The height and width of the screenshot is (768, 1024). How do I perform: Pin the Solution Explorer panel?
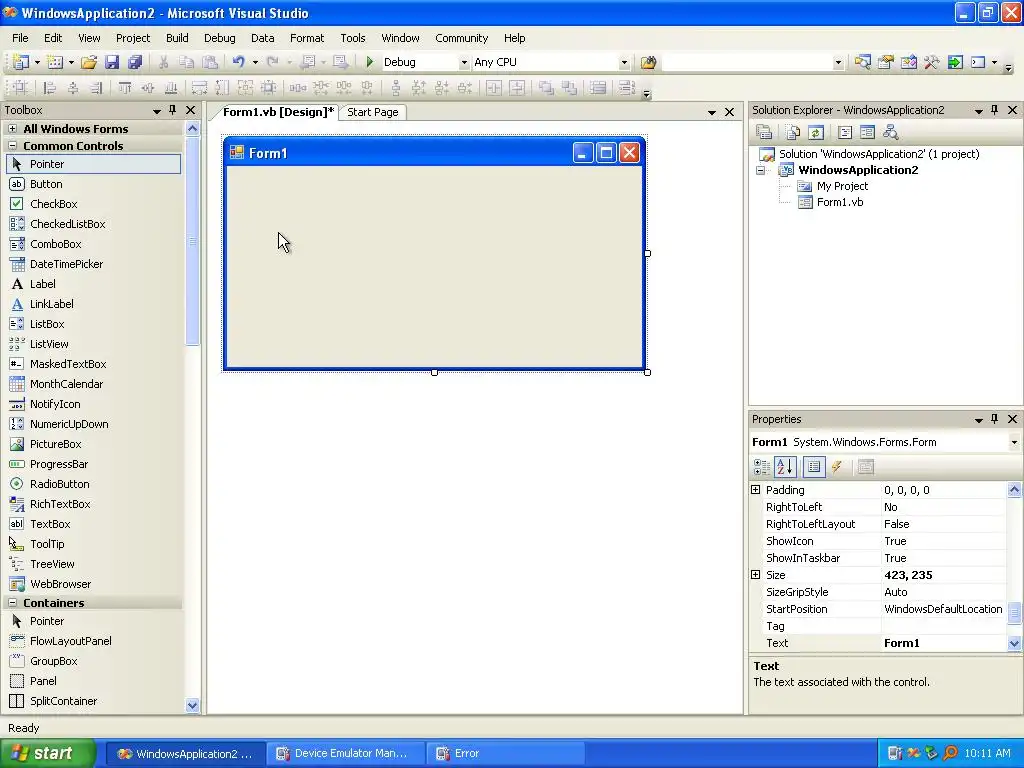(995, 110)
